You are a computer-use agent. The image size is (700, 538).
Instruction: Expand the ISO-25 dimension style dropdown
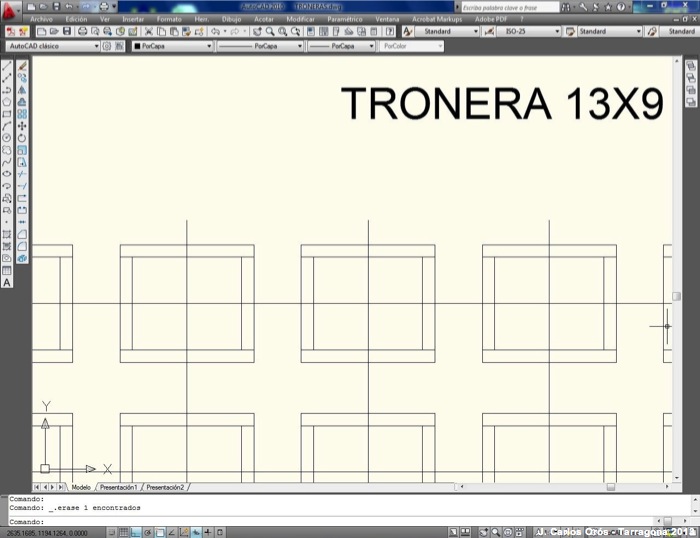tap(557, 32)
